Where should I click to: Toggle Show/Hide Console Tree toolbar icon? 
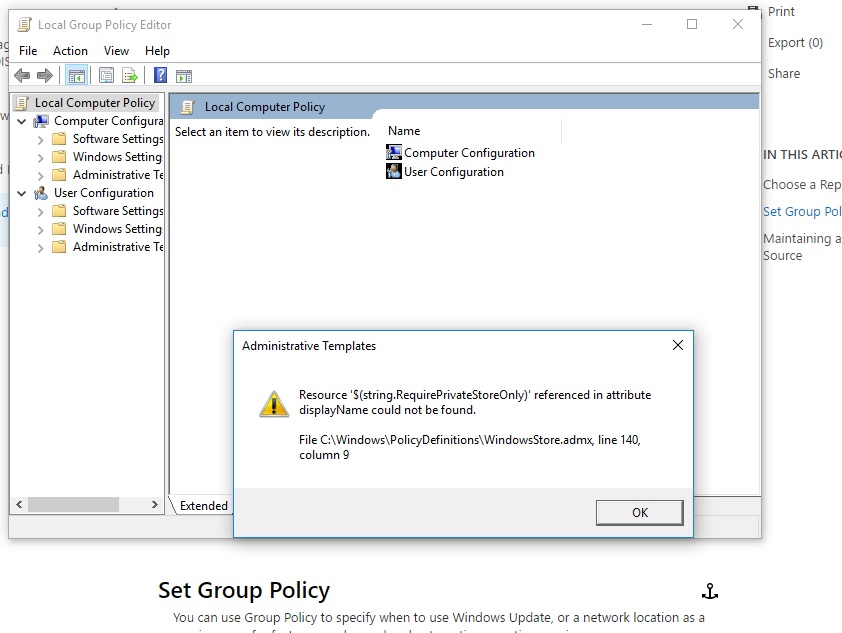coord(76,76)
